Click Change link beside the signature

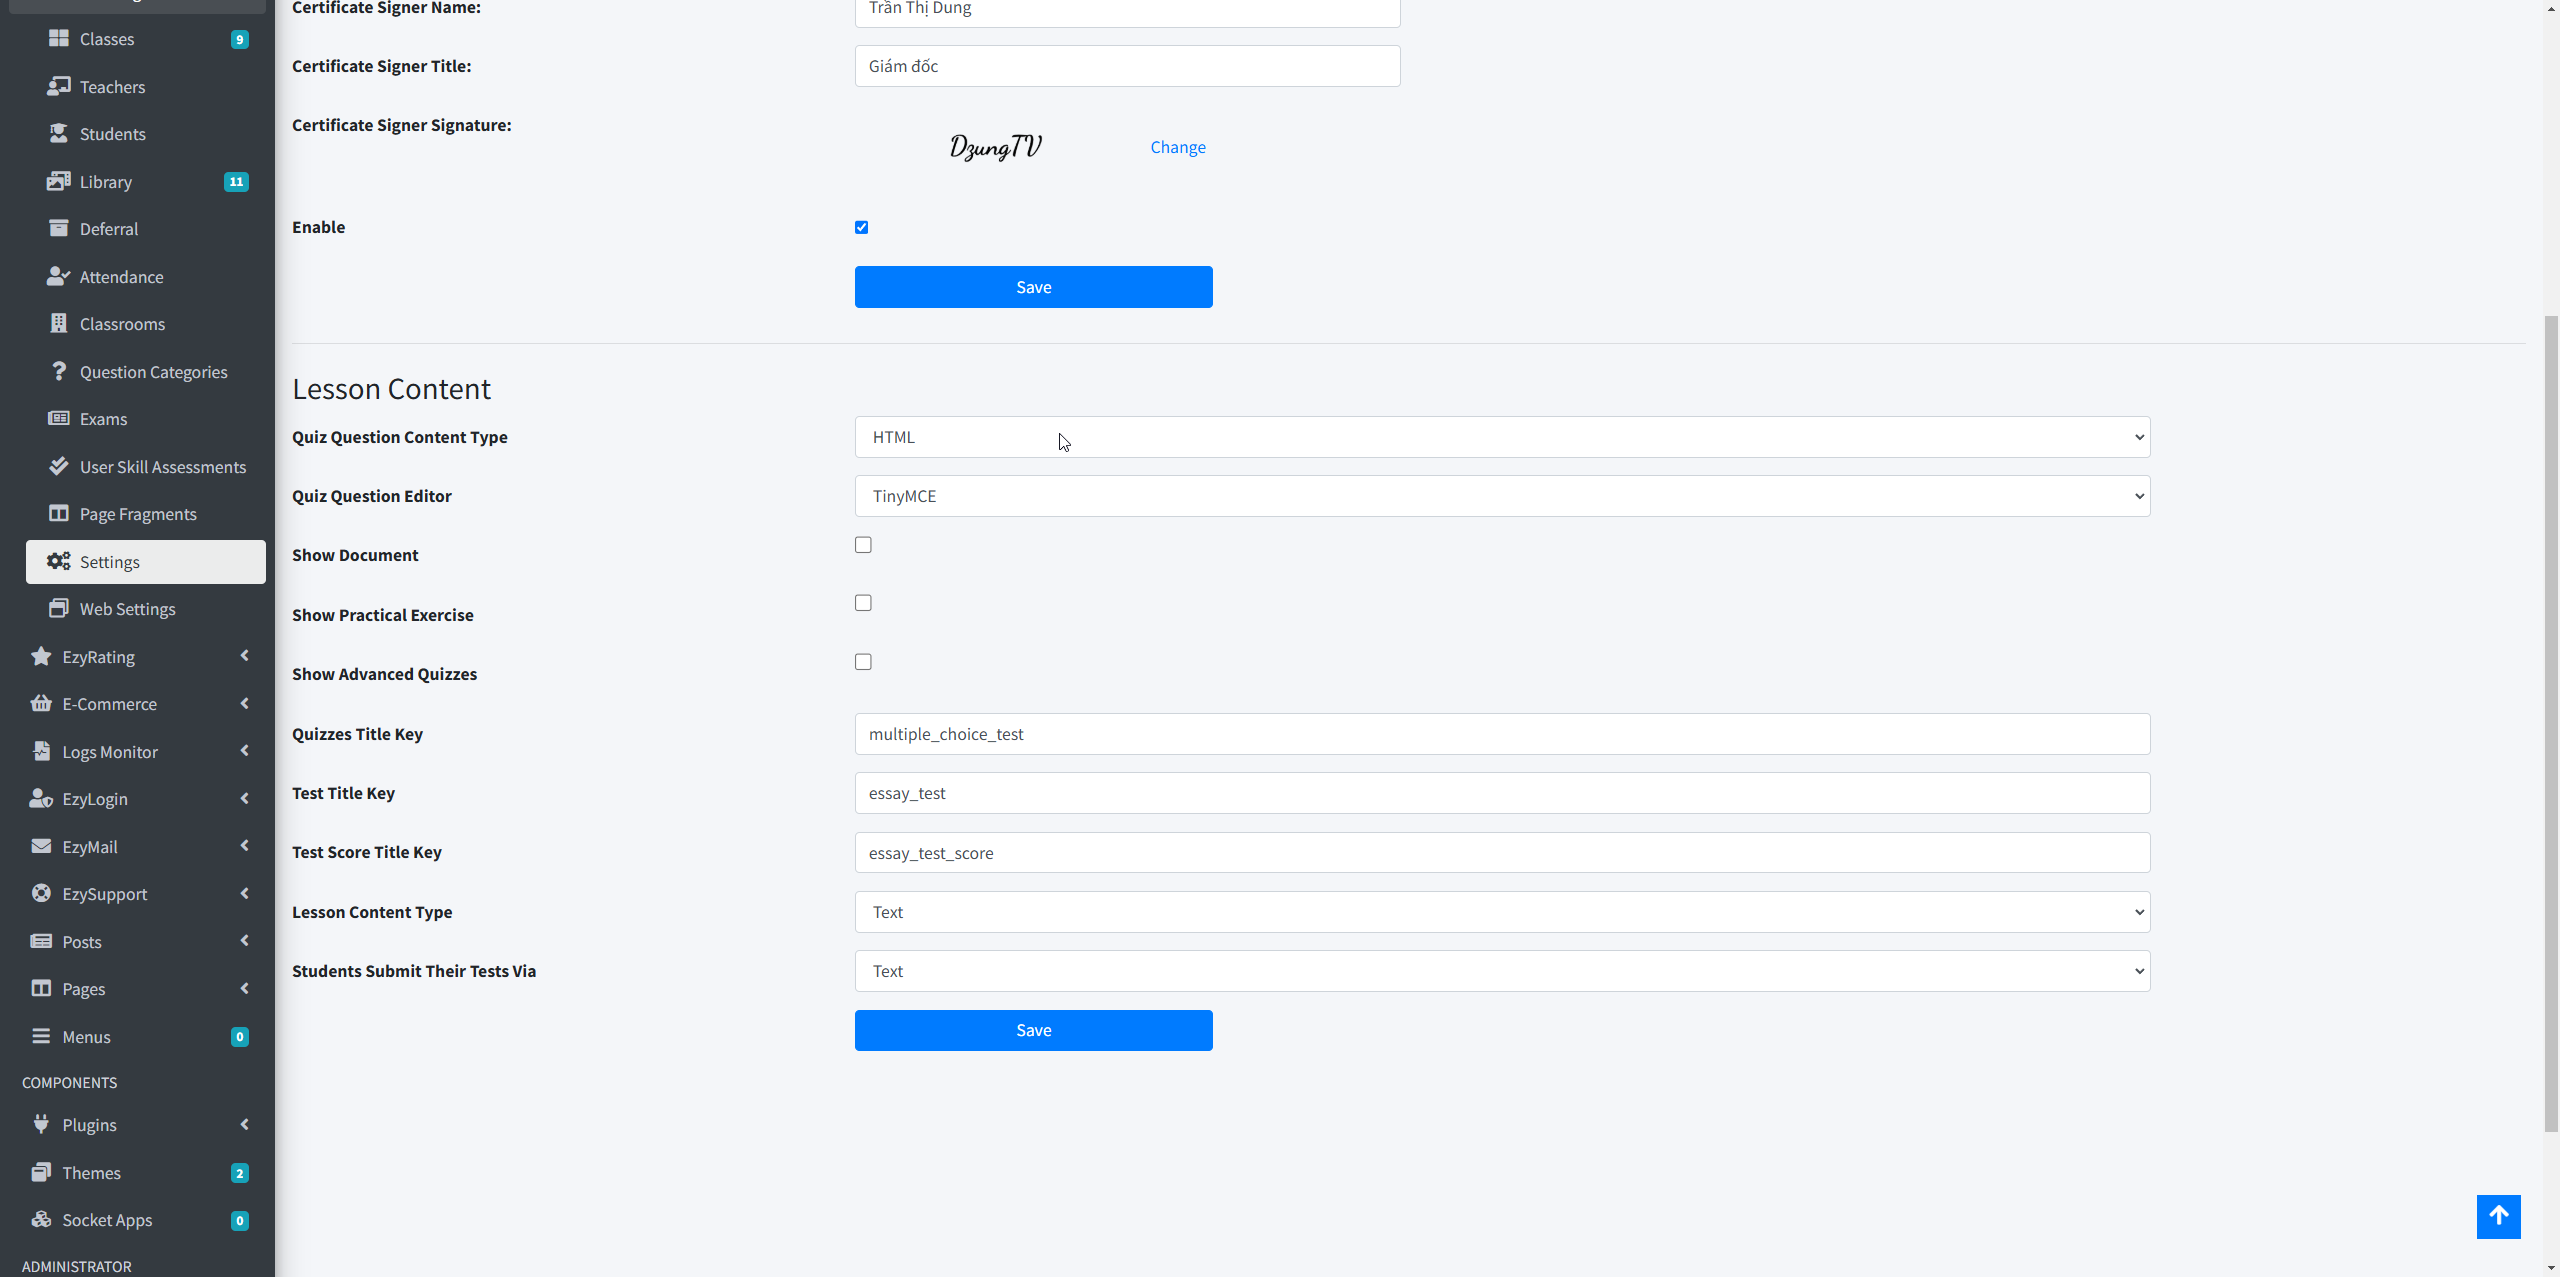(x=1177, y=147)
